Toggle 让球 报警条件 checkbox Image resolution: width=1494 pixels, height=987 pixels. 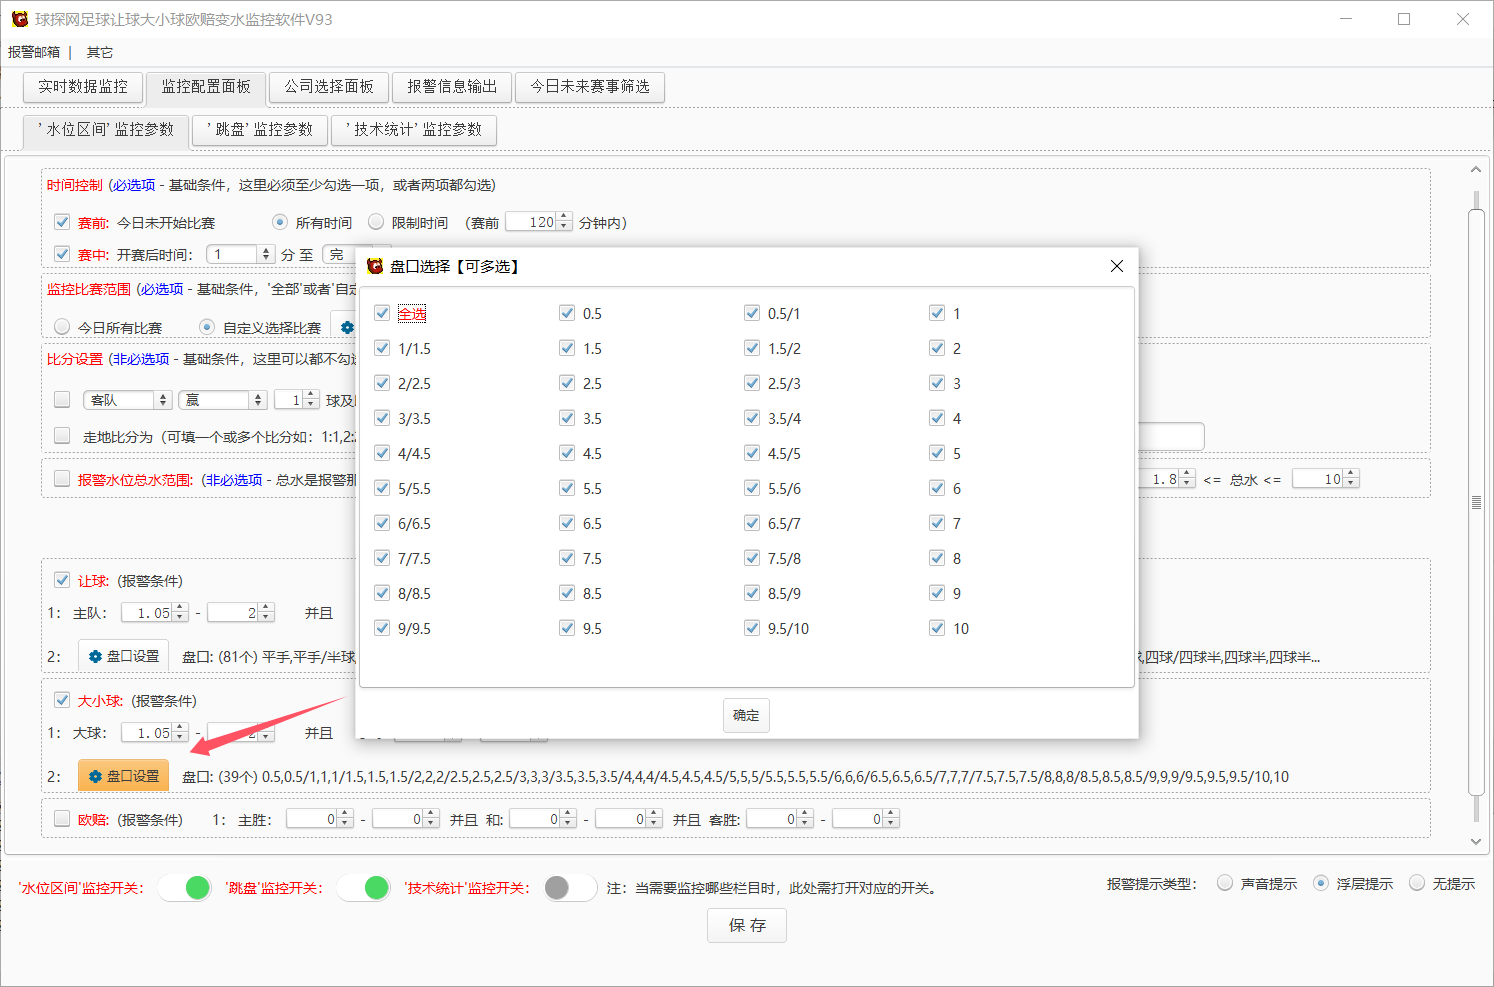point(62,580)
